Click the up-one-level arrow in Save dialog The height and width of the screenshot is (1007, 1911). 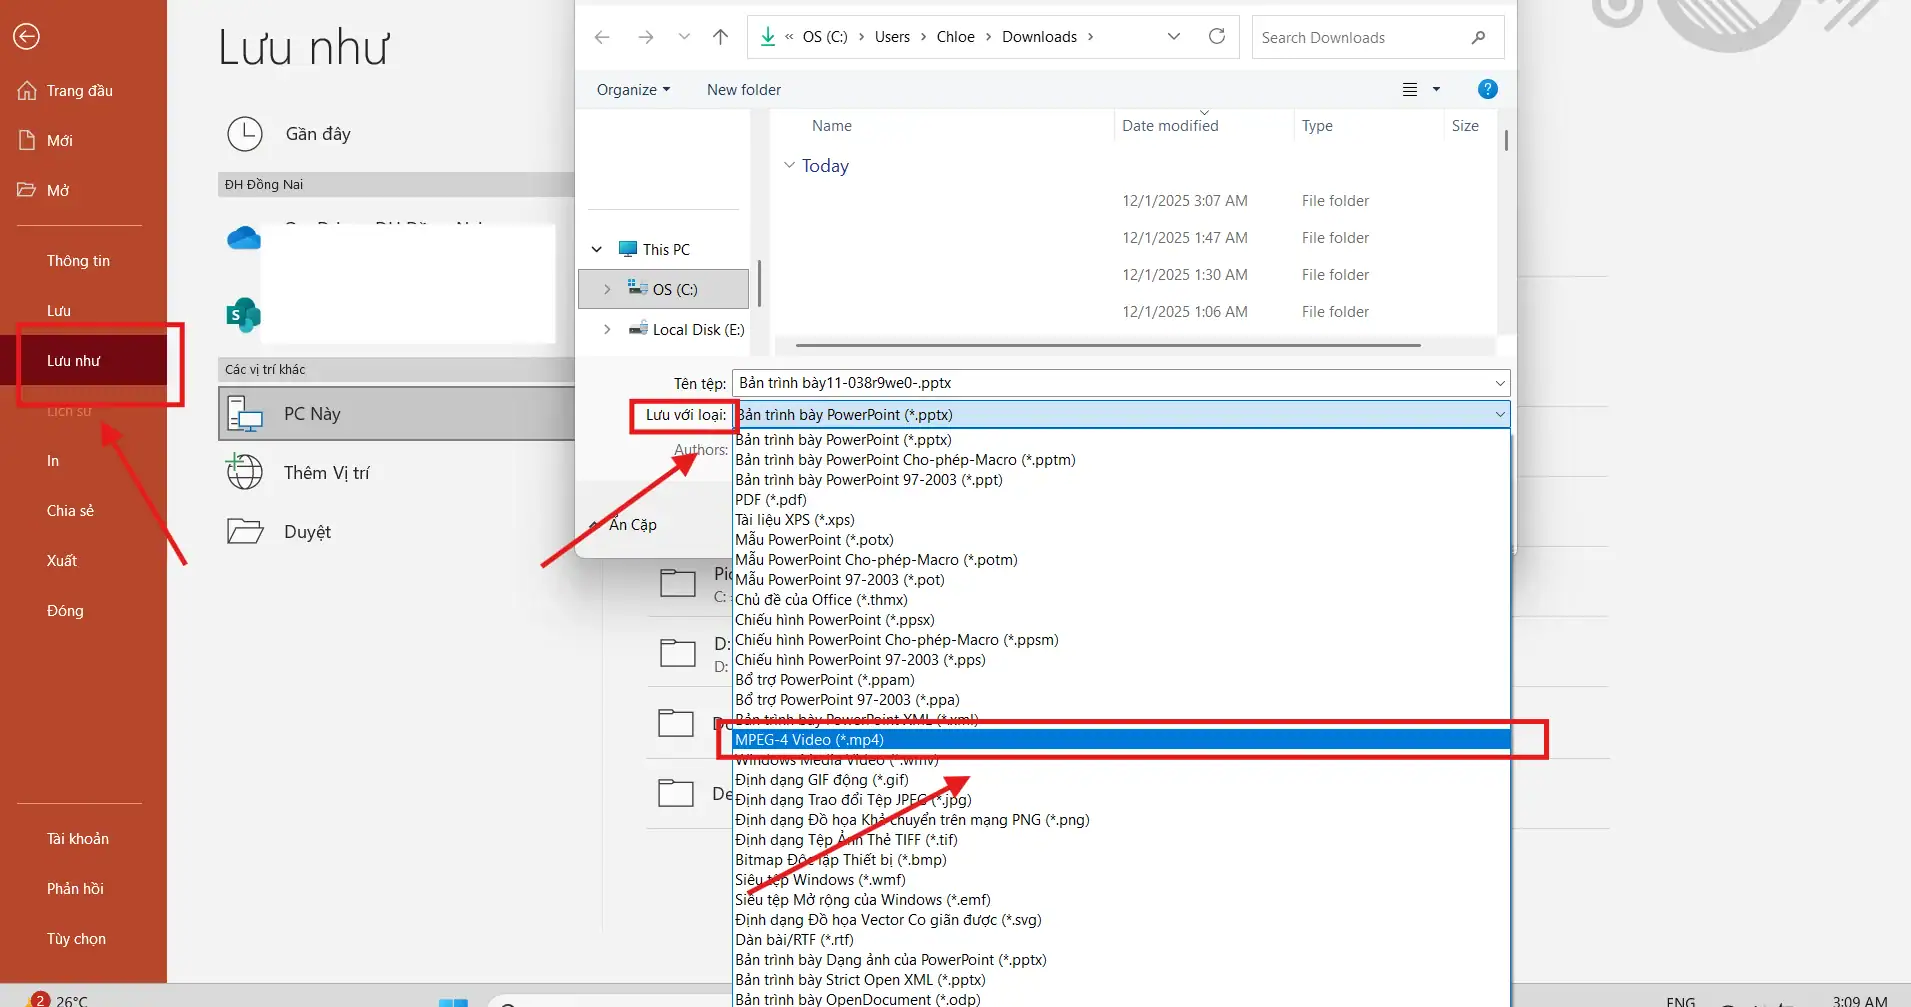[x=720, y=36]
